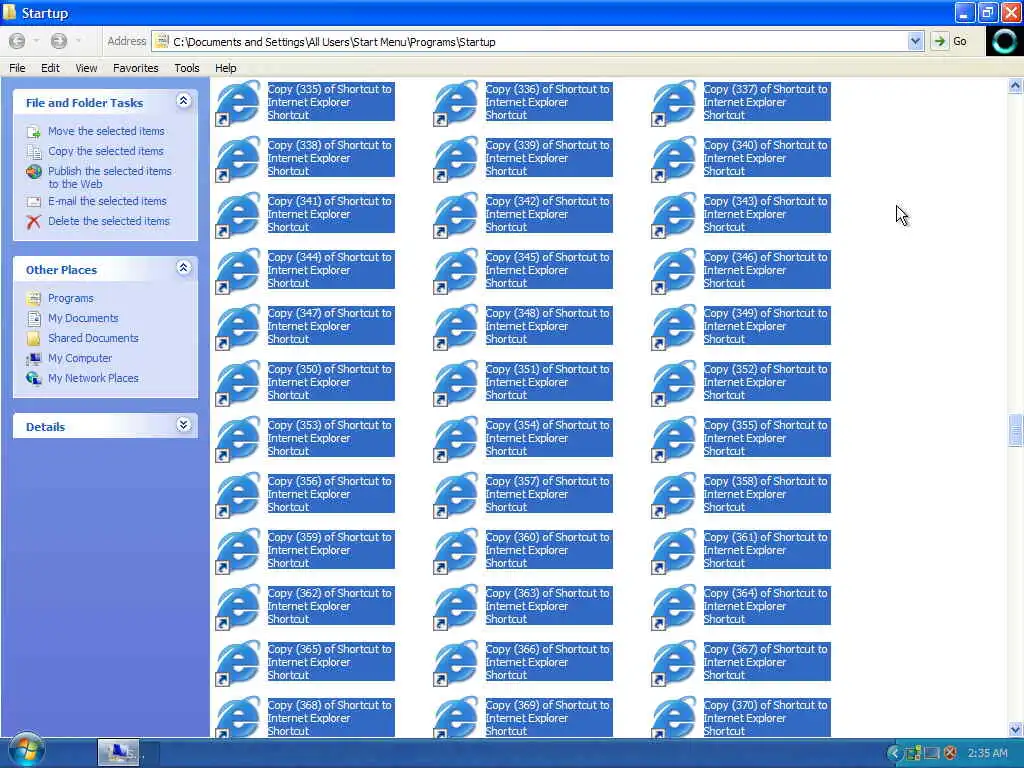Select Copy (341) Internet Explorer shortcut icon
The height and width of the screenshot is (768, 1024).
point(238,215)
